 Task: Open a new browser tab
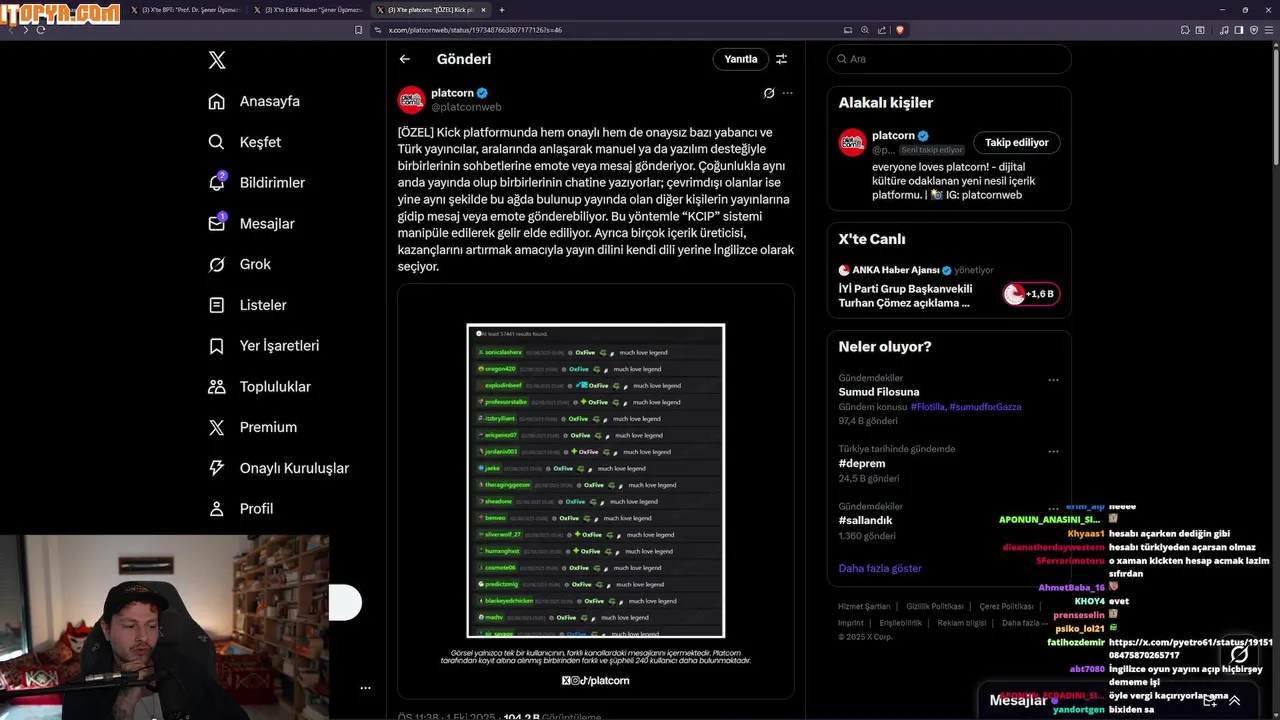[x=501, y=9]
